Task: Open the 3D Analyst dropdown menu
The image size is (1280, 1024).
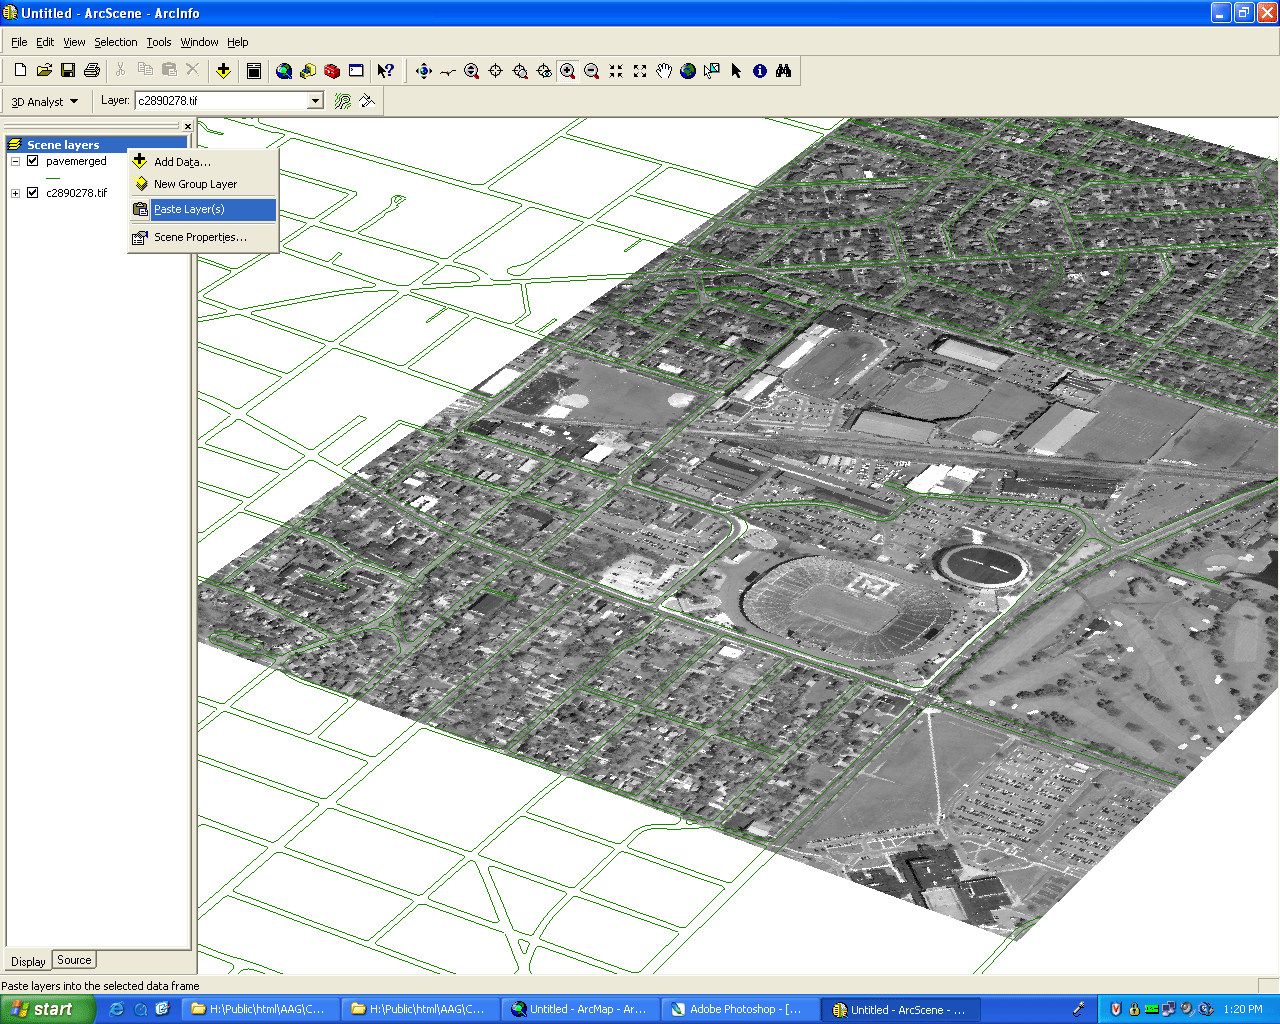Action: (44, 102)
